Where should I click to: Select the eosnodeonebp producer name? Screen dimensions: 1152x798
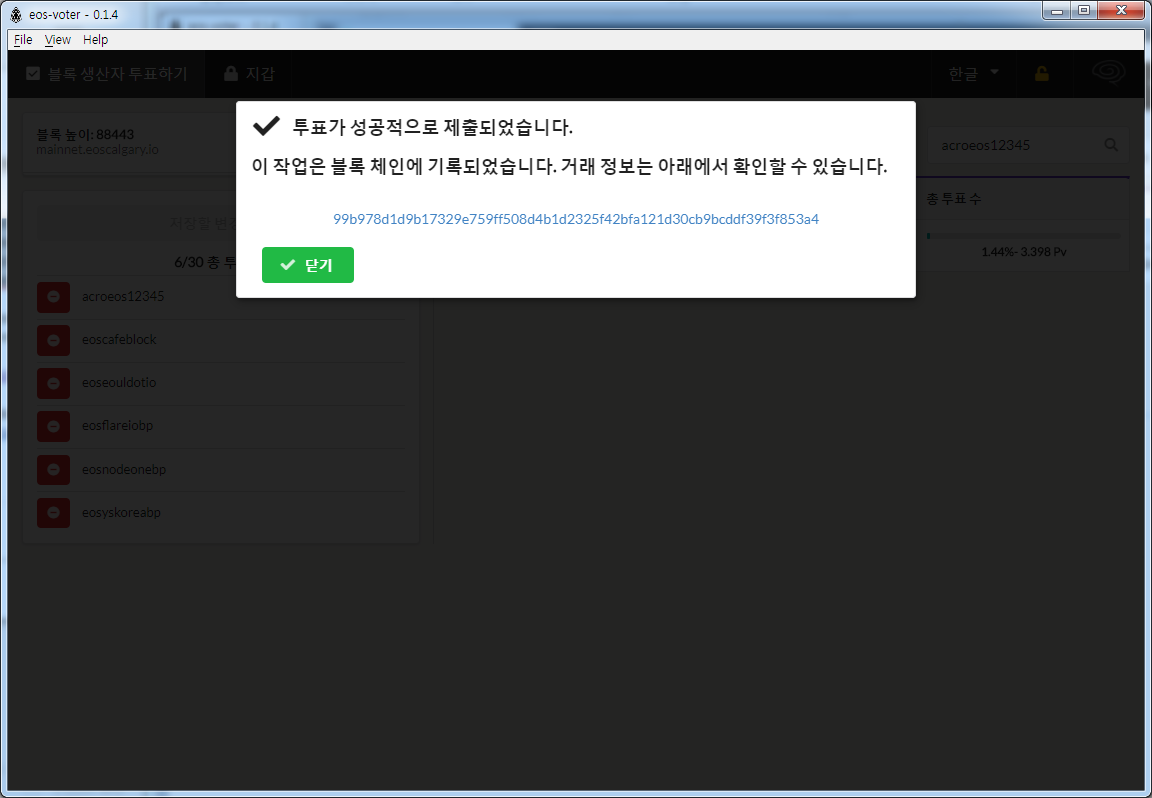pos(124,469)
